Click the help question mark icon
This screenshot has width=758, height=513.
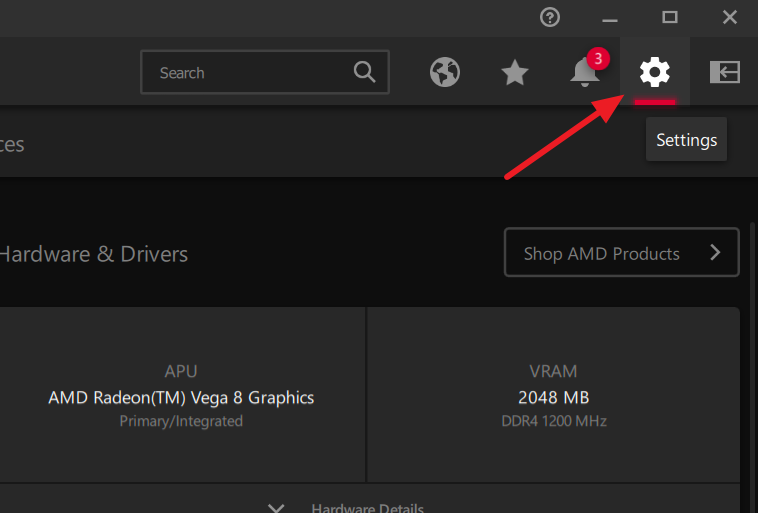point(550,17)
